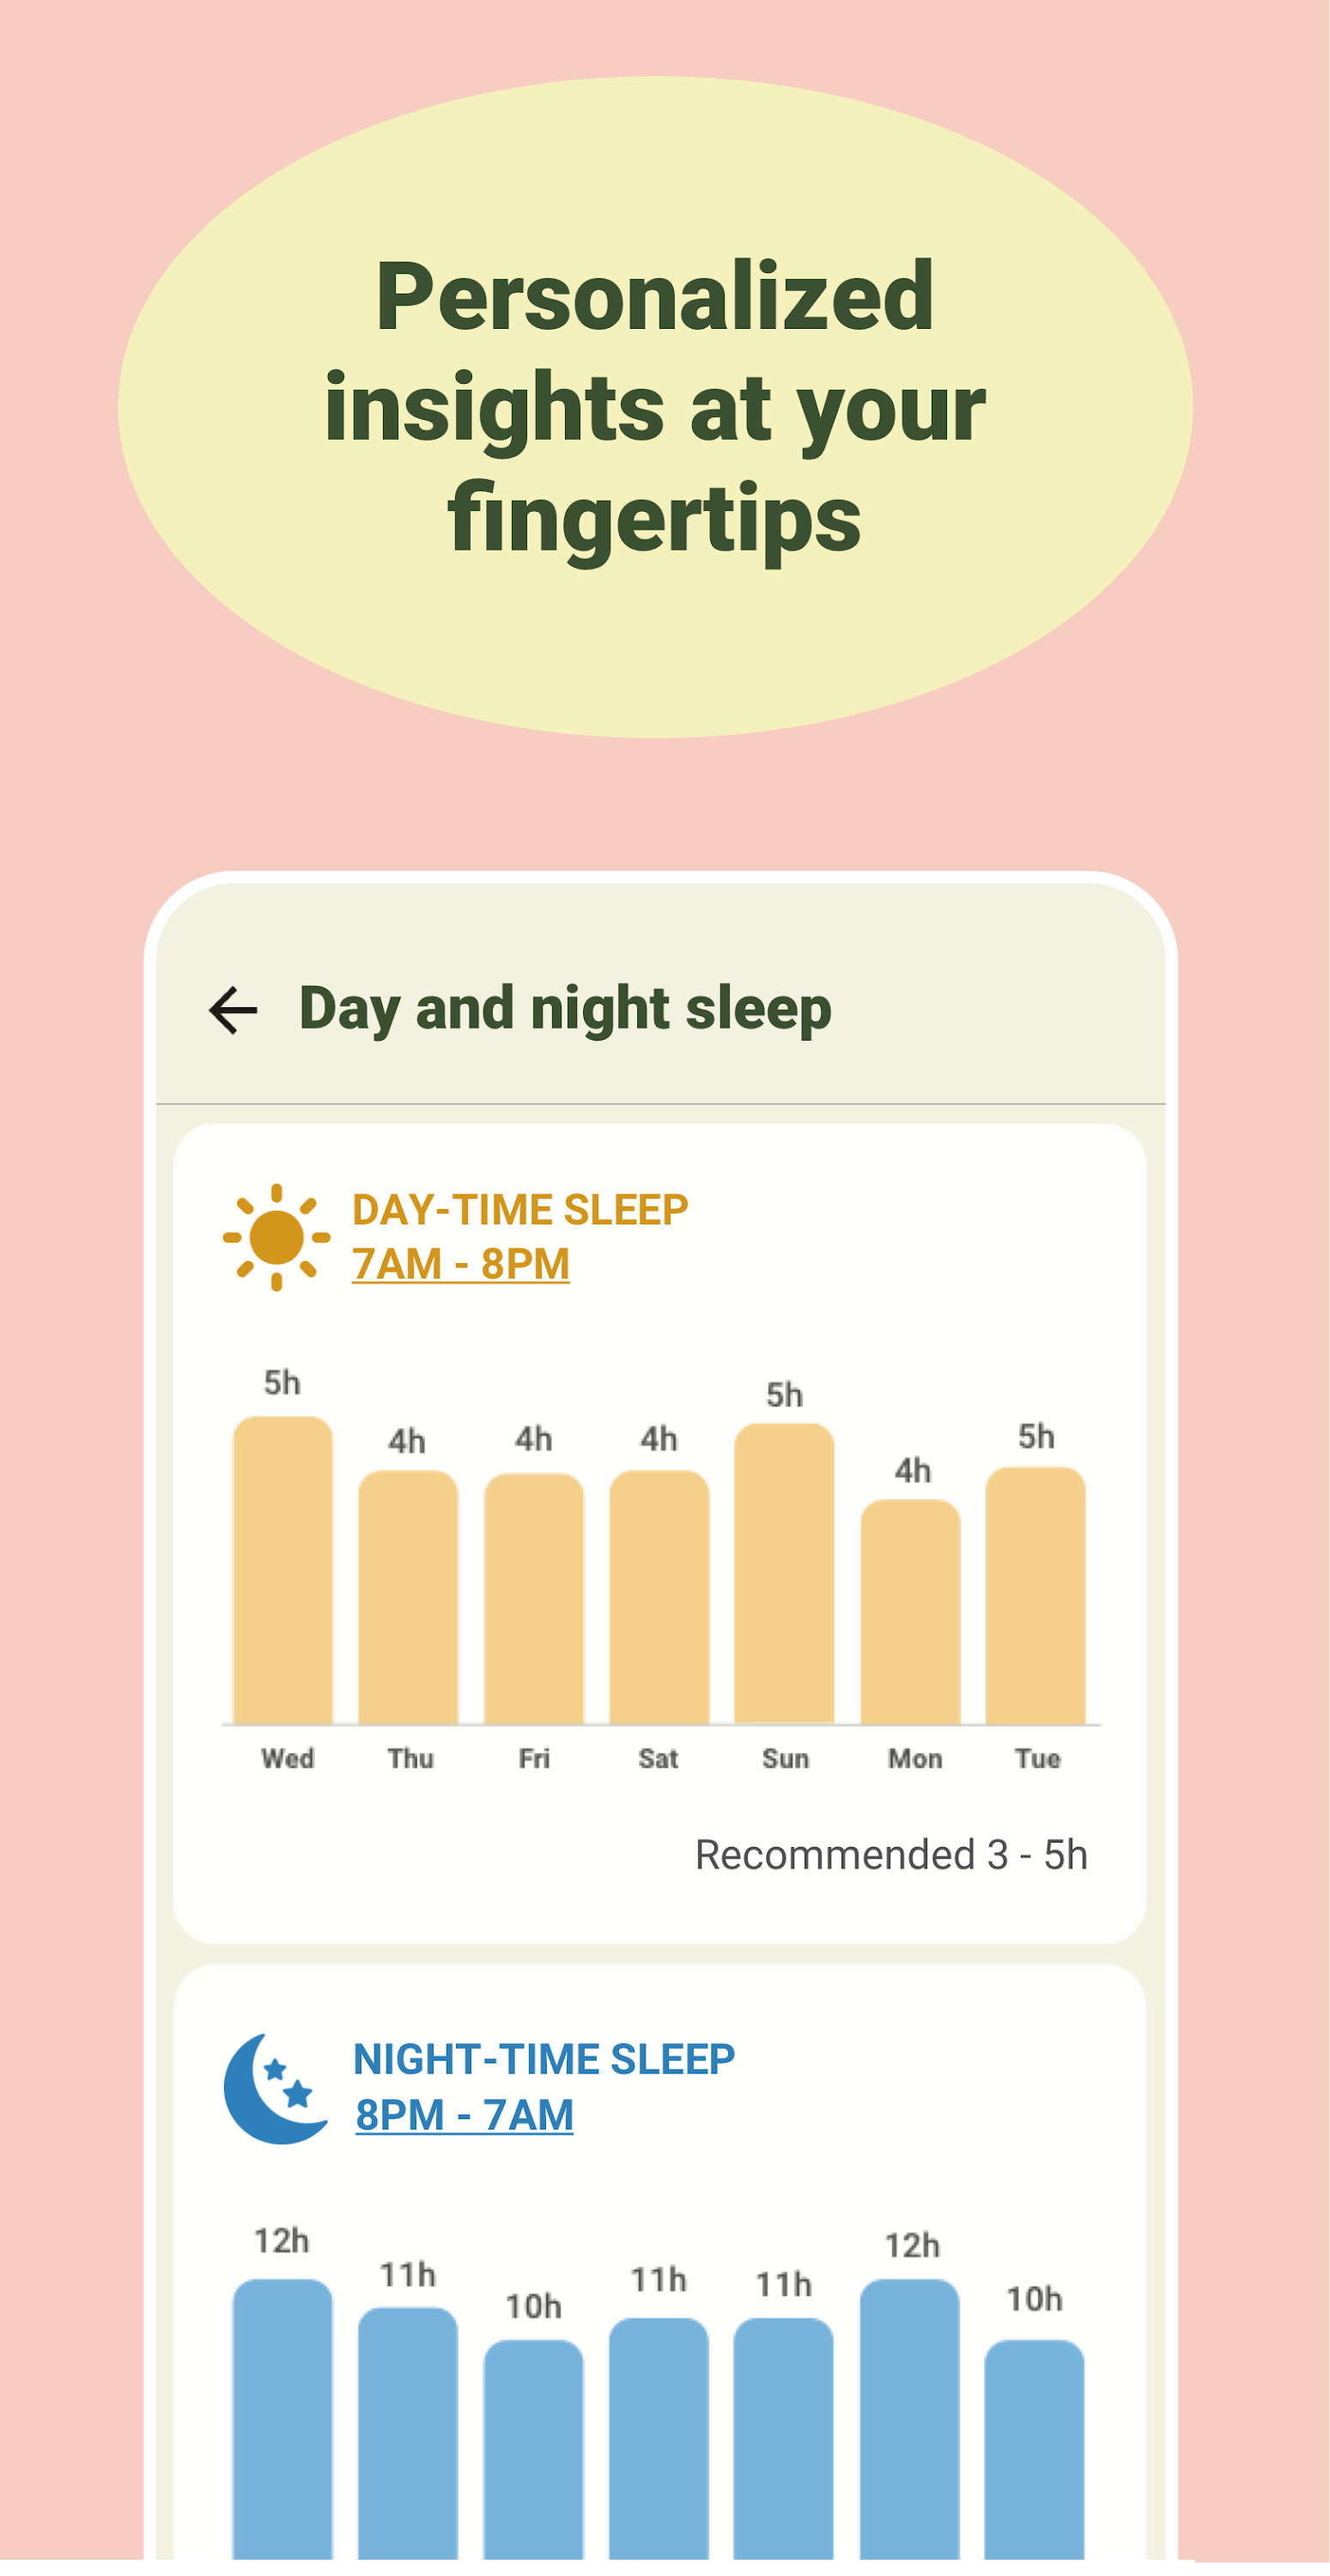Tap the Recommended 3 - 5h label

[x=893, y=1854]
